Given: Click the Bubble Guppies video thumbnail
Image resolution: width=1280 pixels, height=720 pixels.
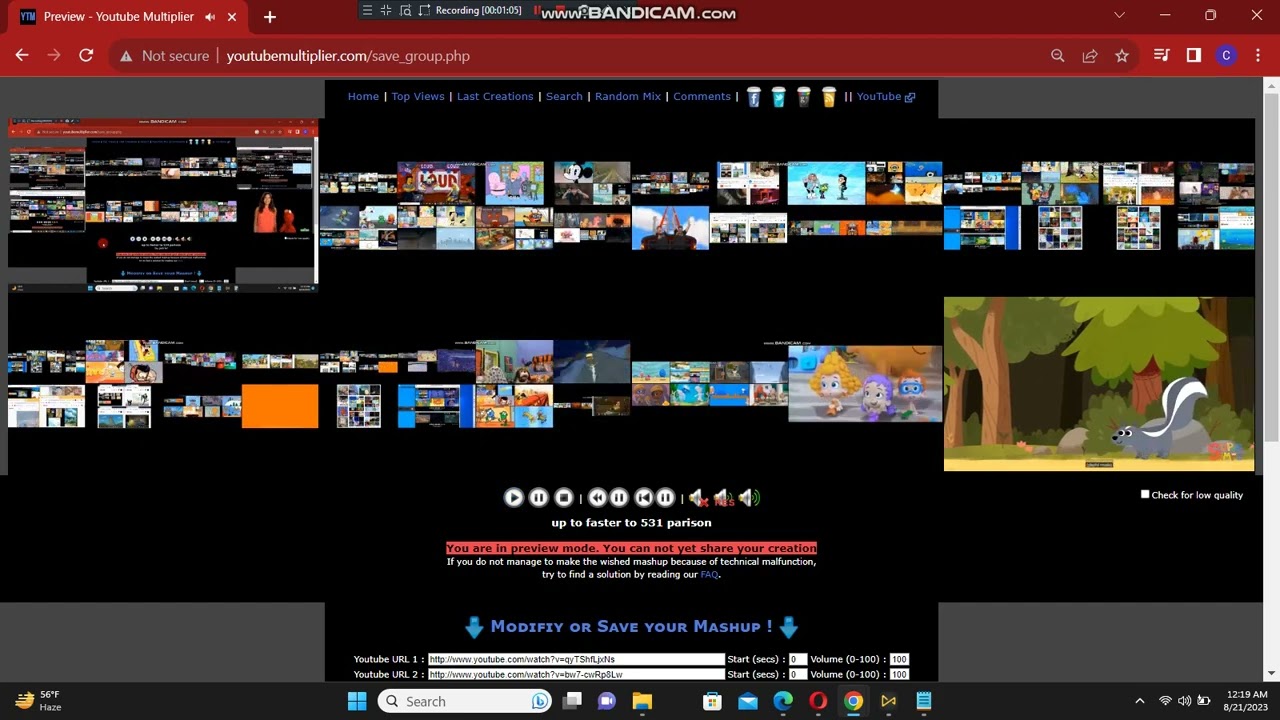Looking at the screenshot, I should (x=865, y=384).
